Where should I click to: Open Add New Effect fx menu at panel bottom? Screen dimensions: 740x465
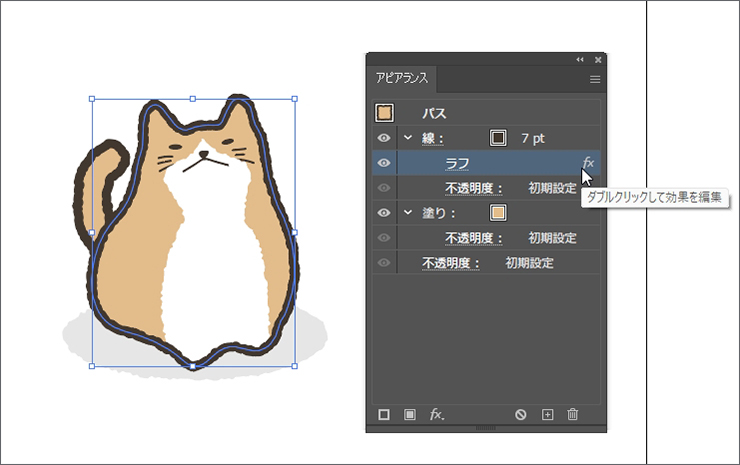pyautogui.click(x=436, y=414)
